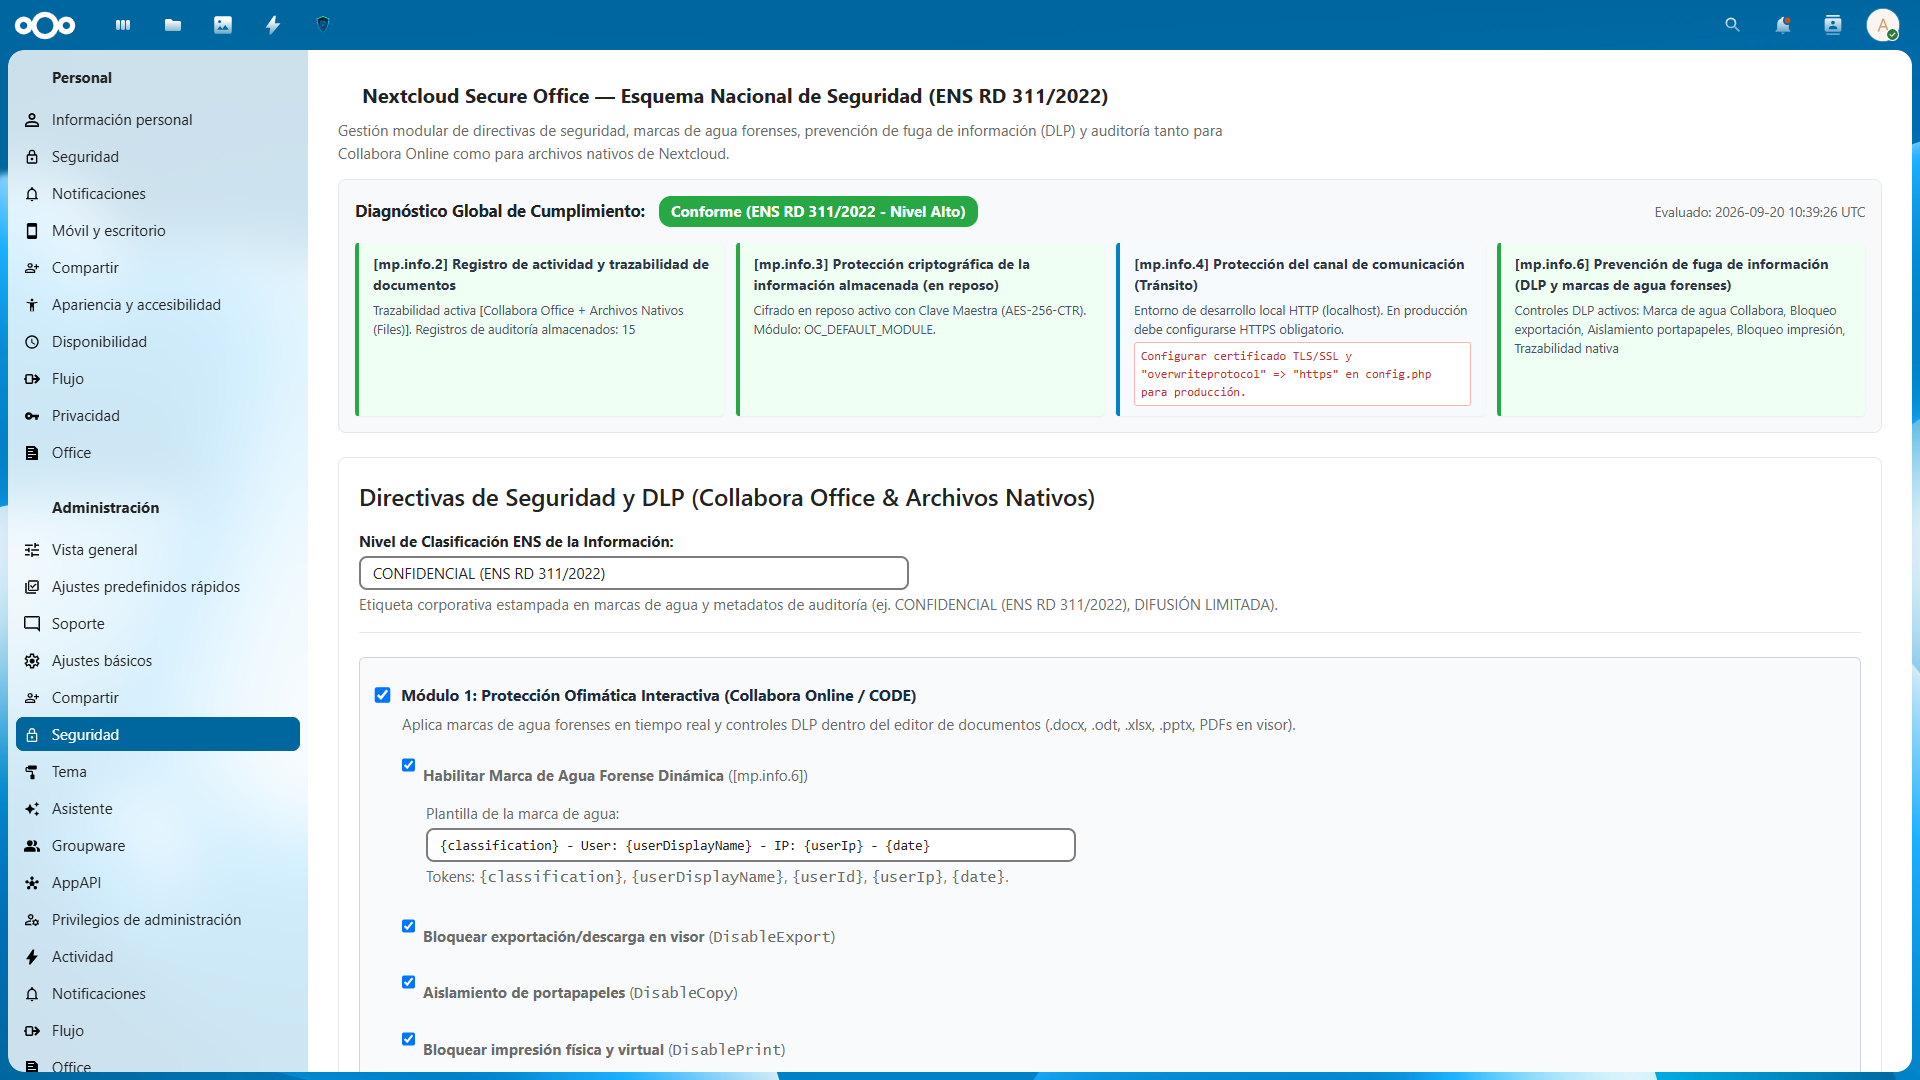Show notifications via the header bell icon
The image size is (1920, 1080).
(x=1783, y=25)
